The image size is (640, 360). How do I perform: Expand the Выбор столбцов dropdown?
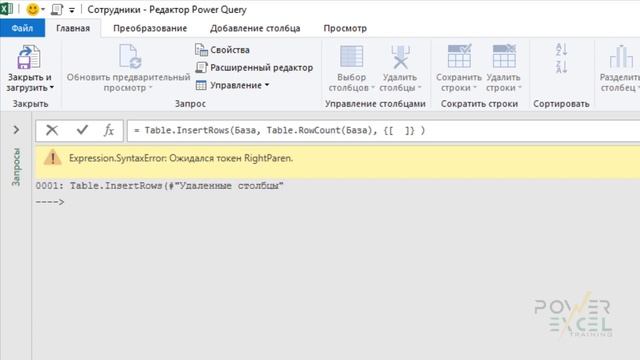click(372, 88)
